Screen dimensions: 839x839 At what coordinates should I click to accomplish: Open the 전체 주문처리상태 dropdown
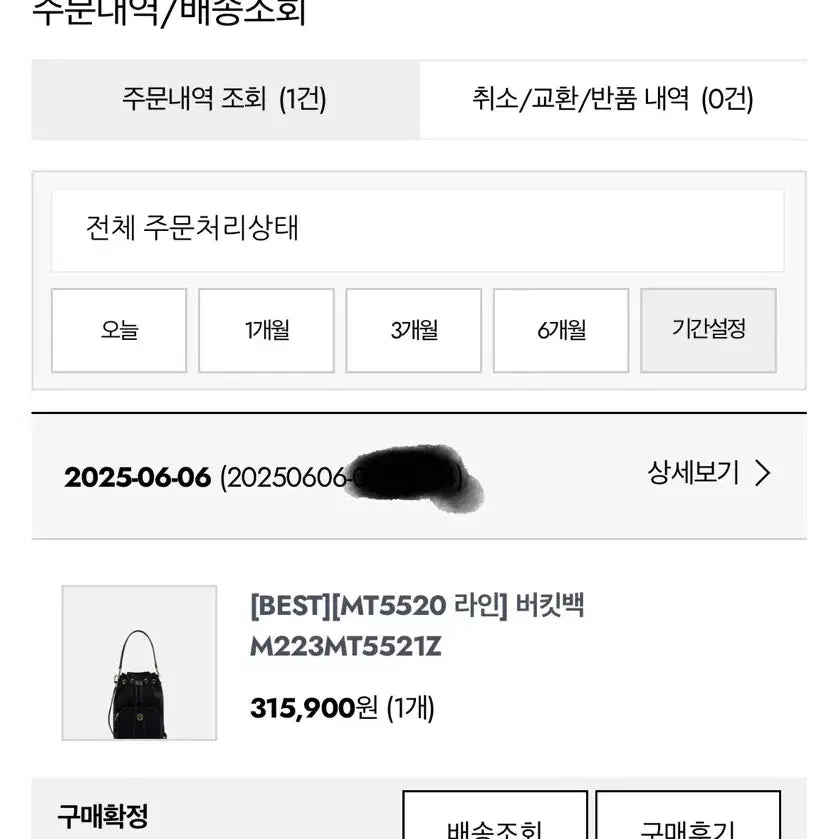click(x=419, y=231)
